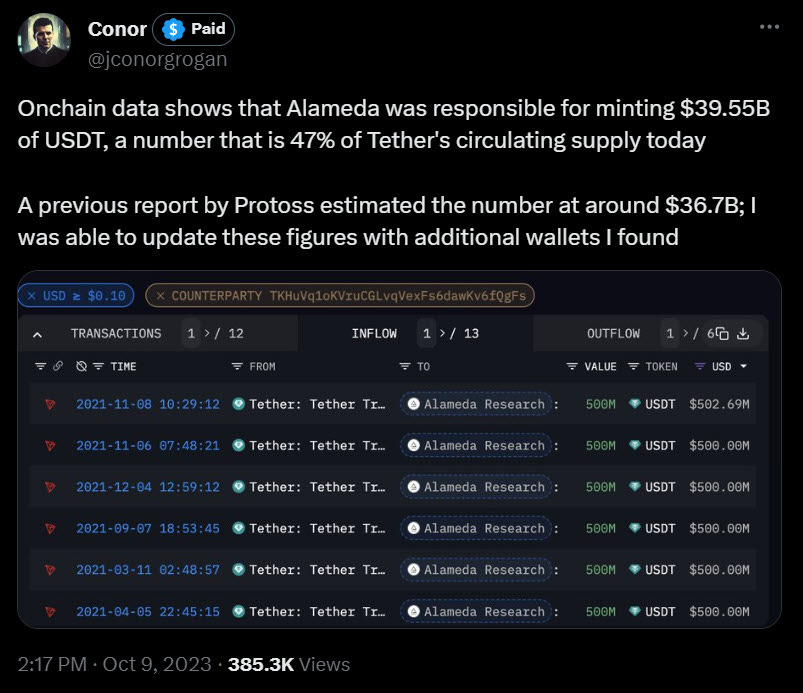Screen dimensions: 803x693
Task: Click Alameda Research tag in 2021-11-06 row
Action: tap(476, 446)
